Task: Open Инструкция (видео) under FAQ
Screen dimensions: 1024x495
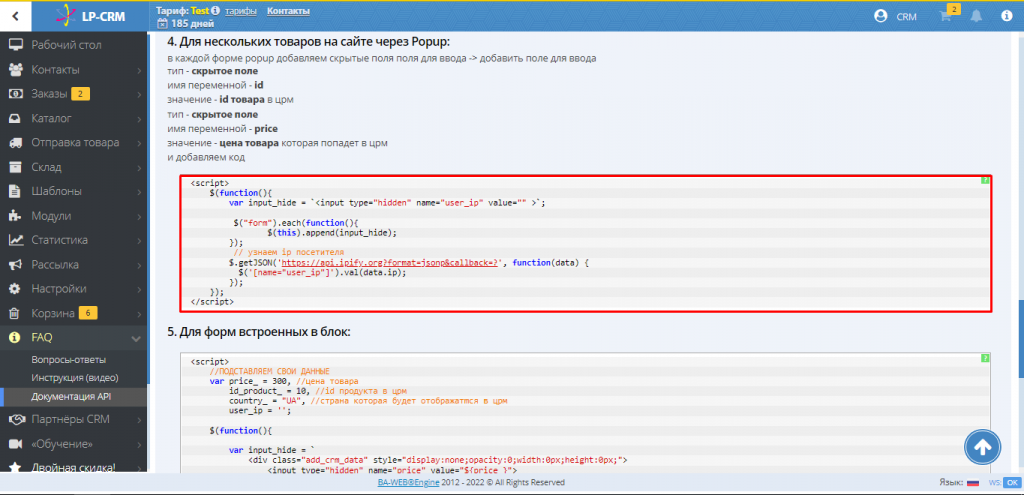Action: (74, 377)
